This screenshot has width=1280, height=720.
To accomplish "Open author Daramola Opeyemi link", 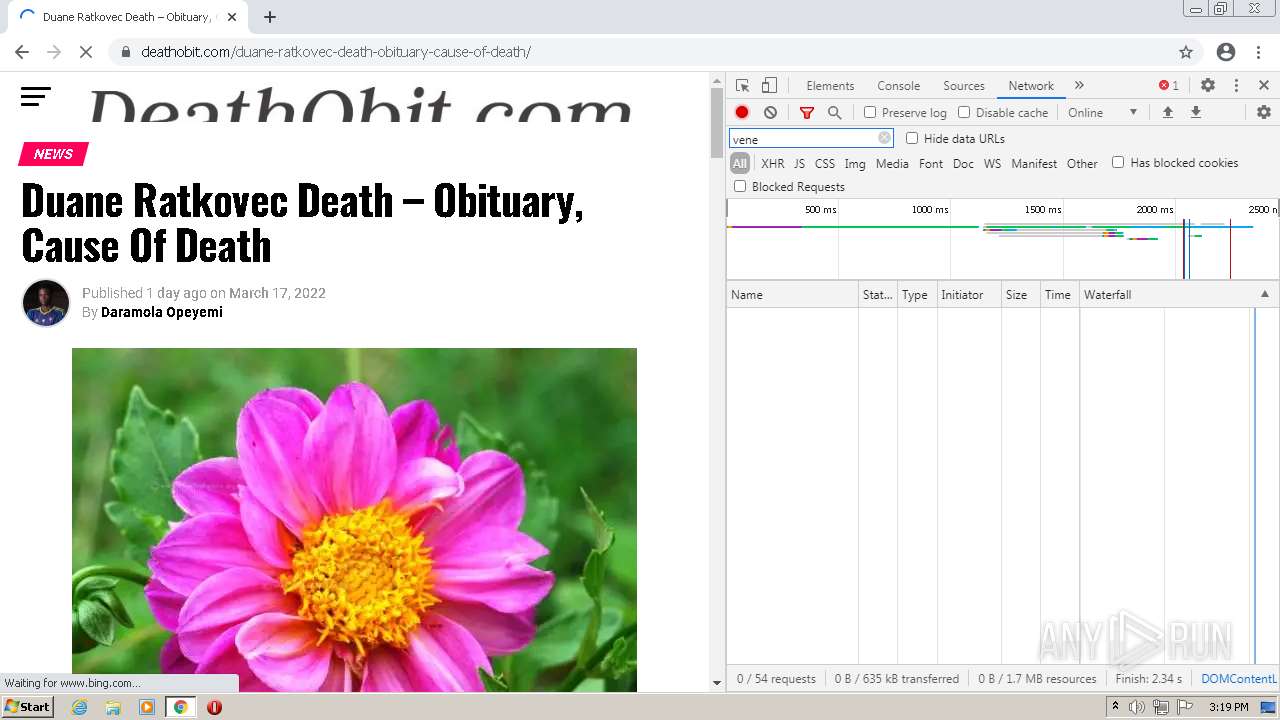I will pyautogui.click(x=162, y=312).
